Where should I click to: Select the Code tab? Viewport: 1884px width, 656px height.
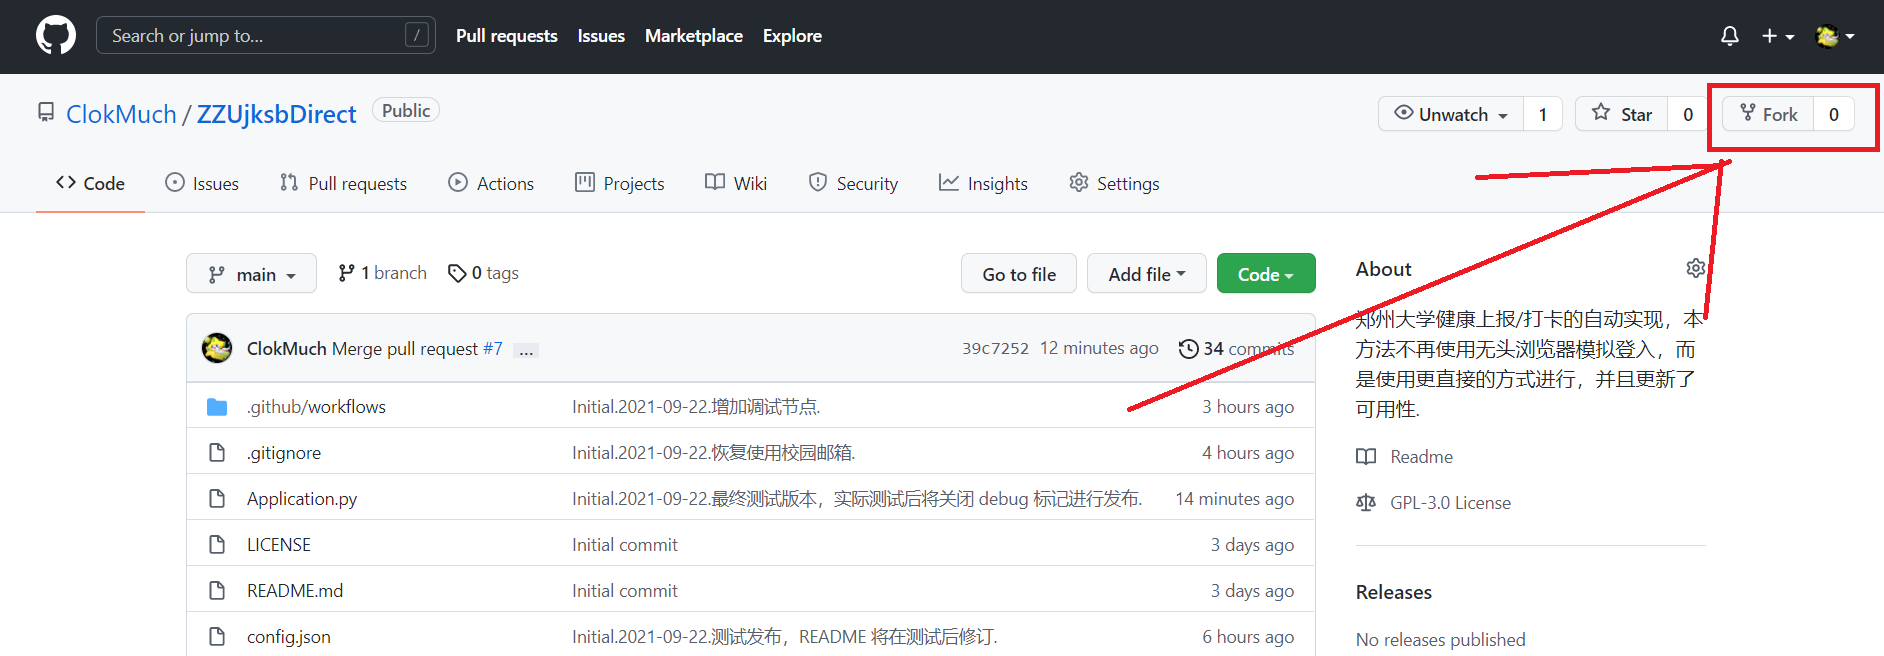tap(90, 183)
